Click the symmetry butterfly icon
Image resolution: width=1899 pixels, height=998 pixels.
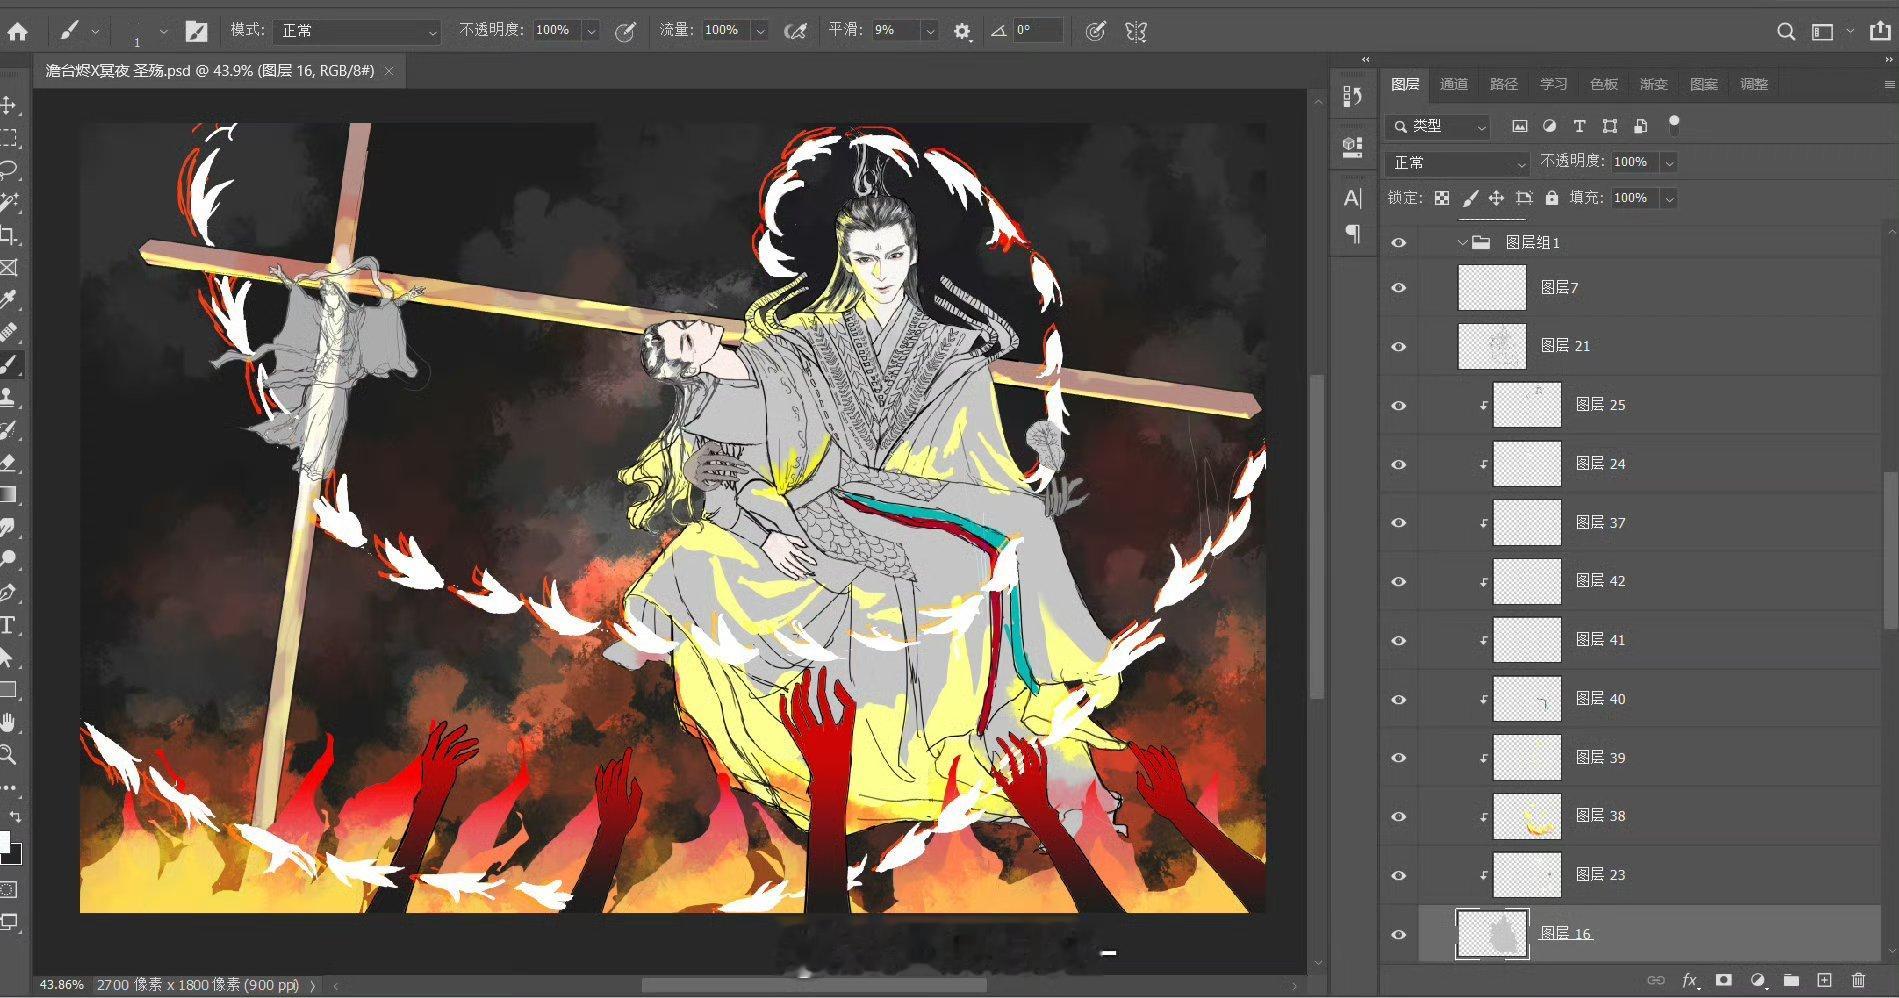[x=1135, y=31]
